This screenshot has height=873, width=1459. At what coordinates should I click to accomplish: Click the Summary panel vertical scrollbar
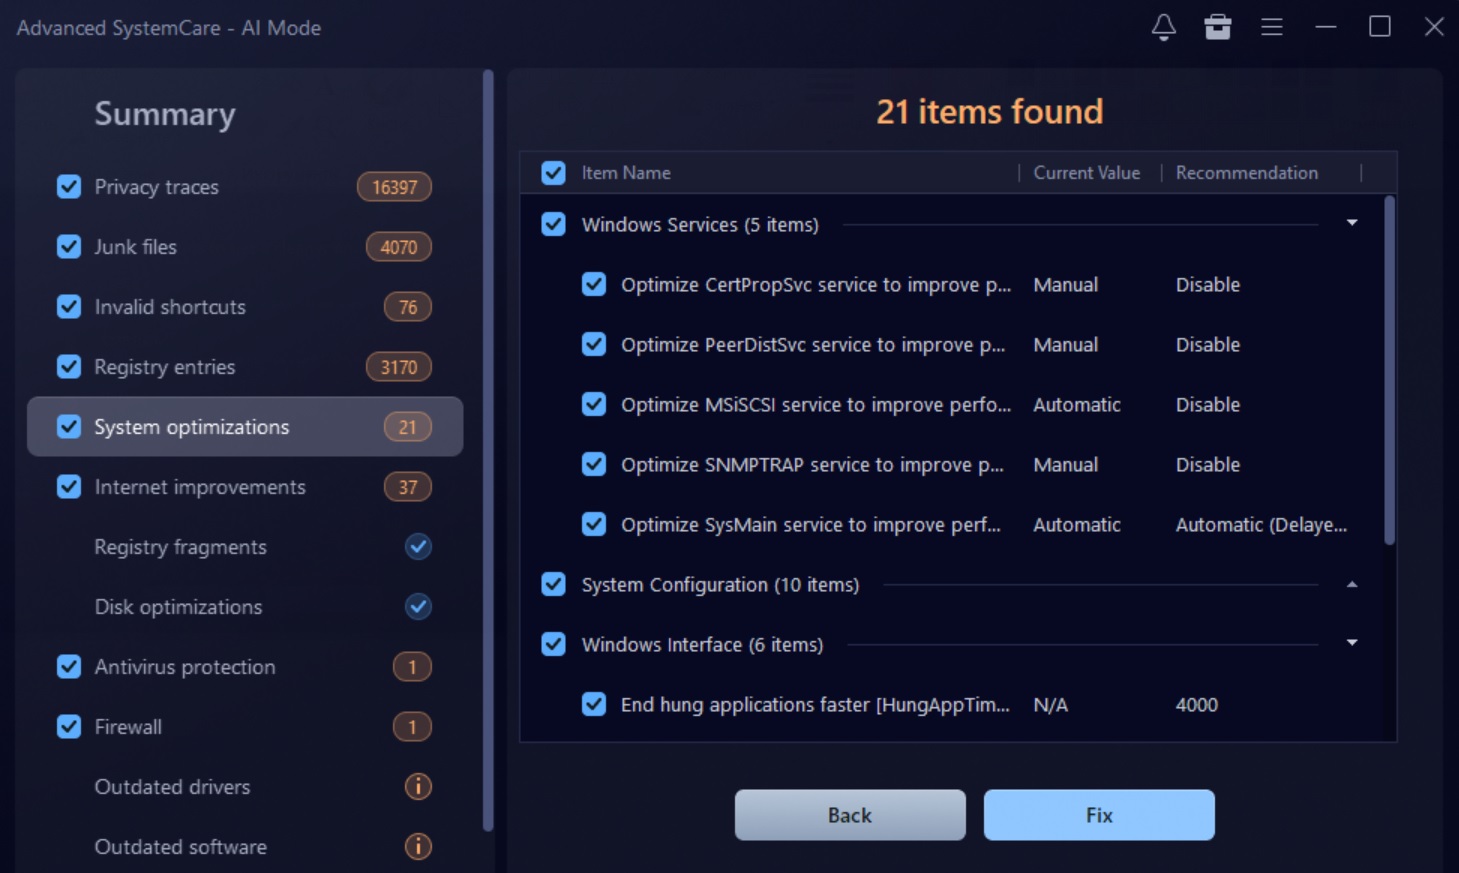coord(488,450)
